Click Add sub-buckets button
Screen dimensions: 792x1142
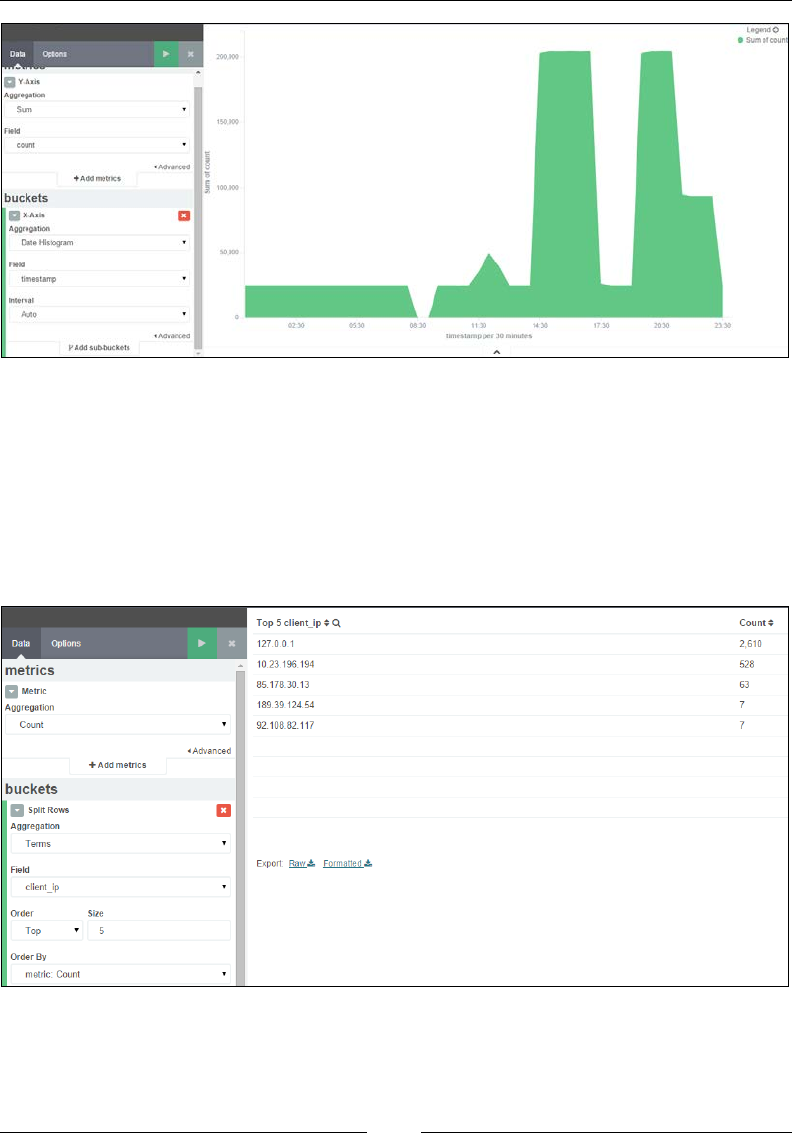pos(99,347)
